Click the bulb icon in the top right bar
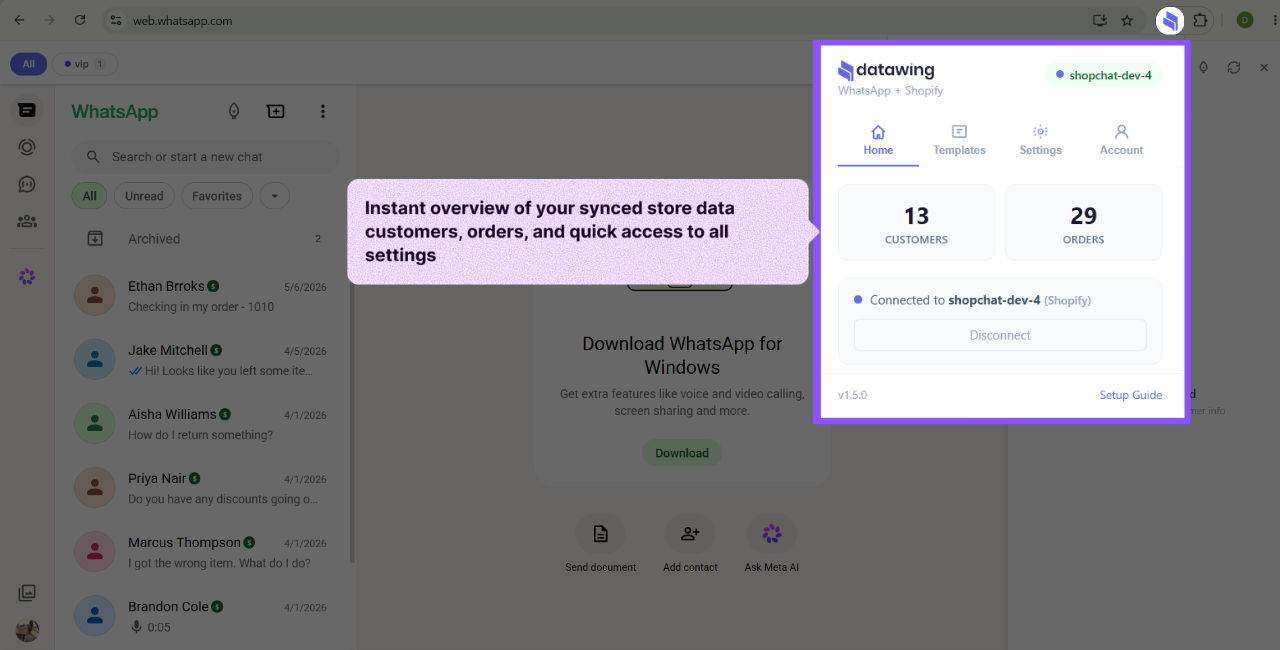The width and height of the screenshot is (1280, 650). (1204, 67)
